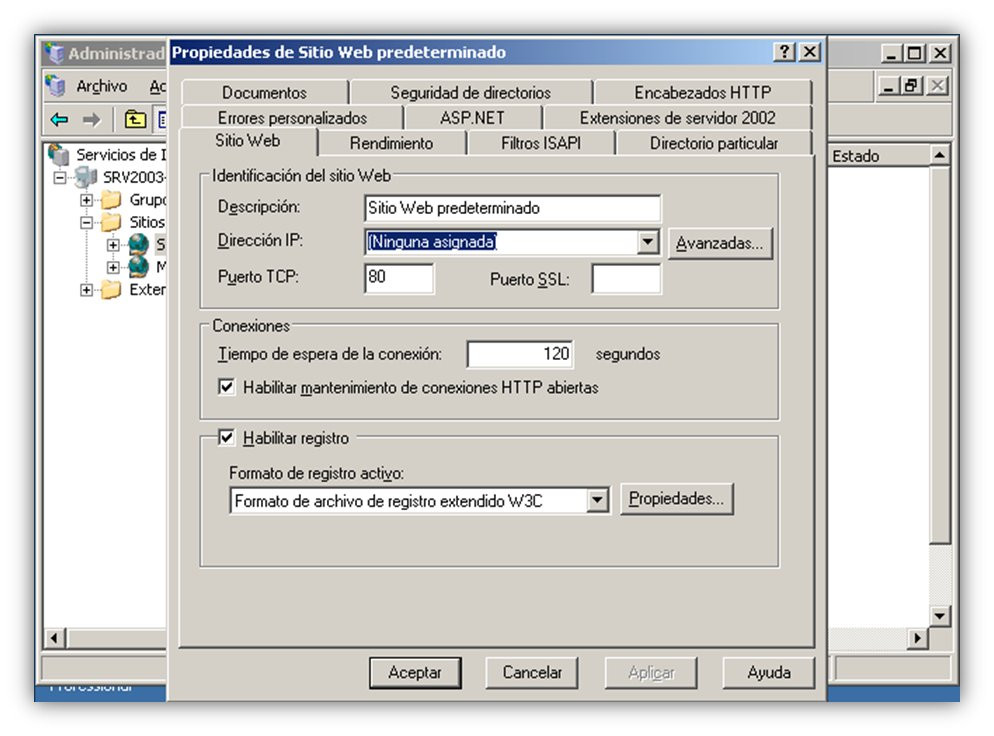Minimize the IIS Manager main window
Viewport: 994px width, 736px height.
tap(891, 53)
